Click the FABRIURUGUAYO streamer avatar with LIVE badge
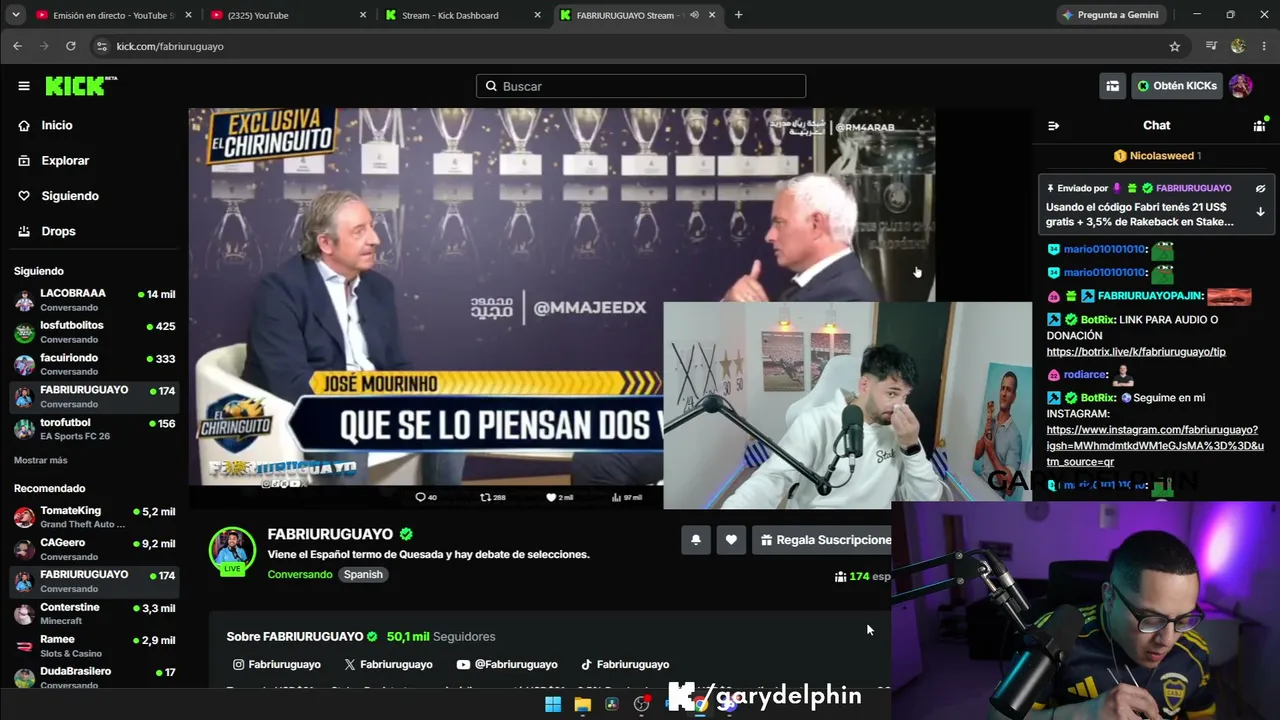 [232, 550]
